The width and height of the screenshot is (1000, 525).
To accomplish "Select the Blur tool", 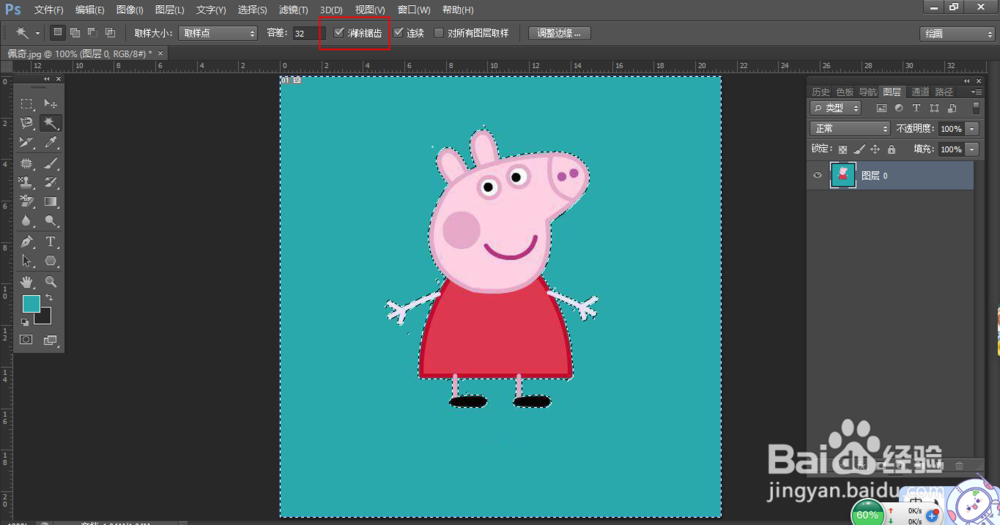I will pyautogui.click(x=26, y=221).
